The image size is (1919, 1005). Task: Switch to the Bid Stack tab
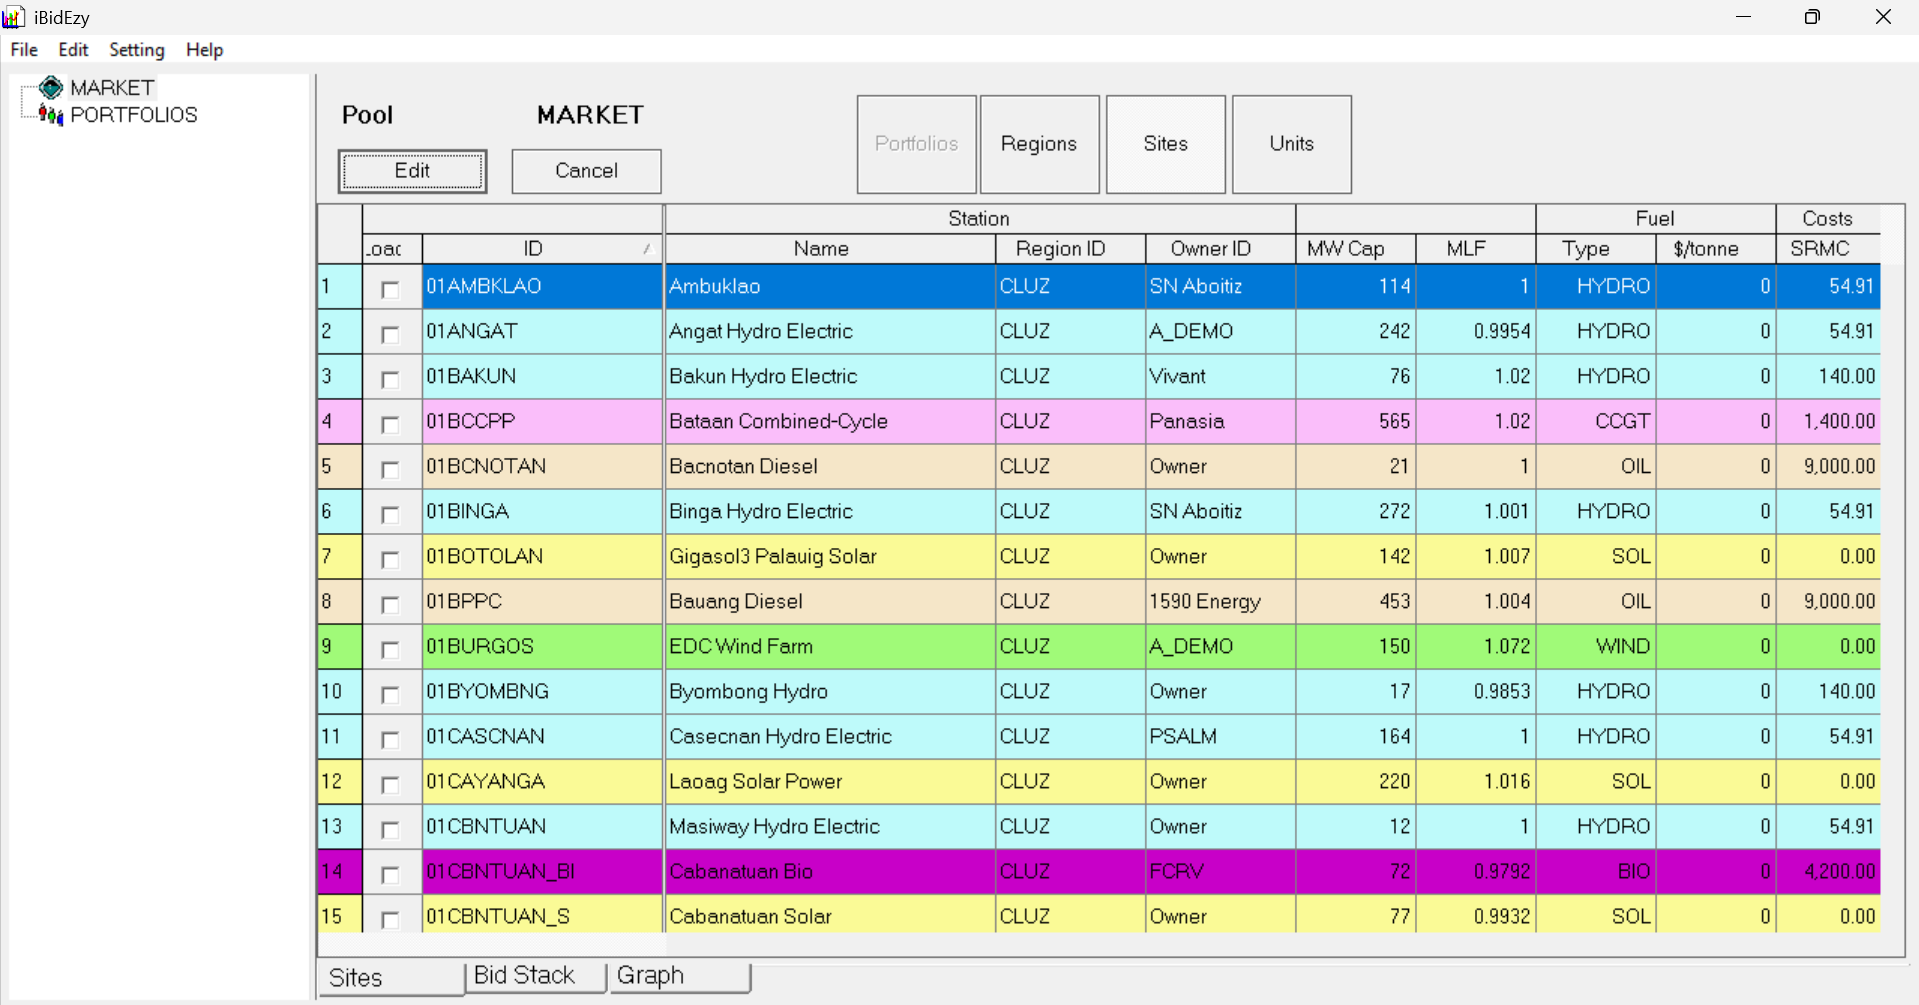(524, 976)
